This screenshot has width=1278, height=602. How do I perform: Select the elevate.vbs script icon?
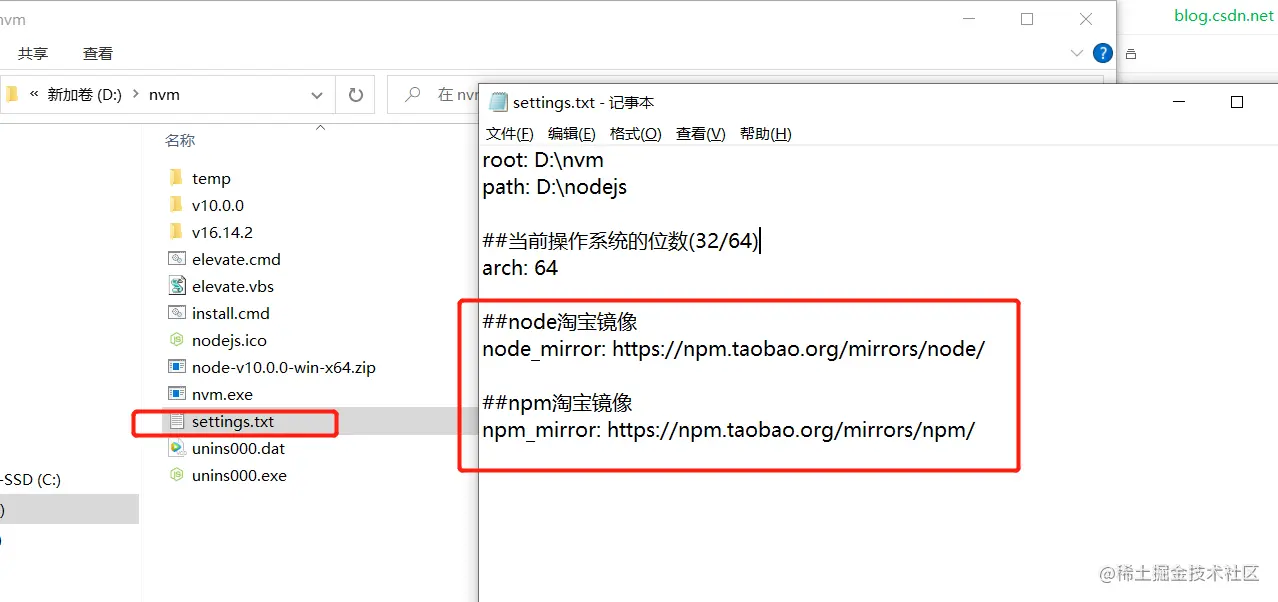pyautogui.click(x=174, y=285)
